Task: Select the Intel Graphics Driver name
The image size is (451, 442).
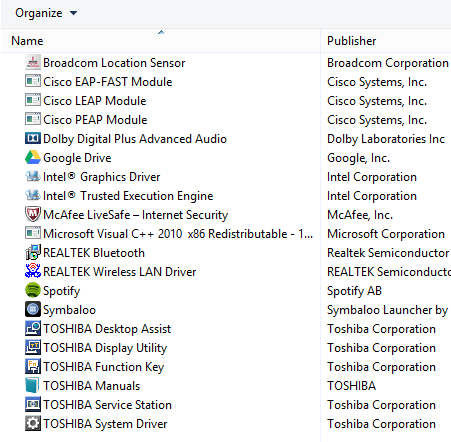Action: 102,177
